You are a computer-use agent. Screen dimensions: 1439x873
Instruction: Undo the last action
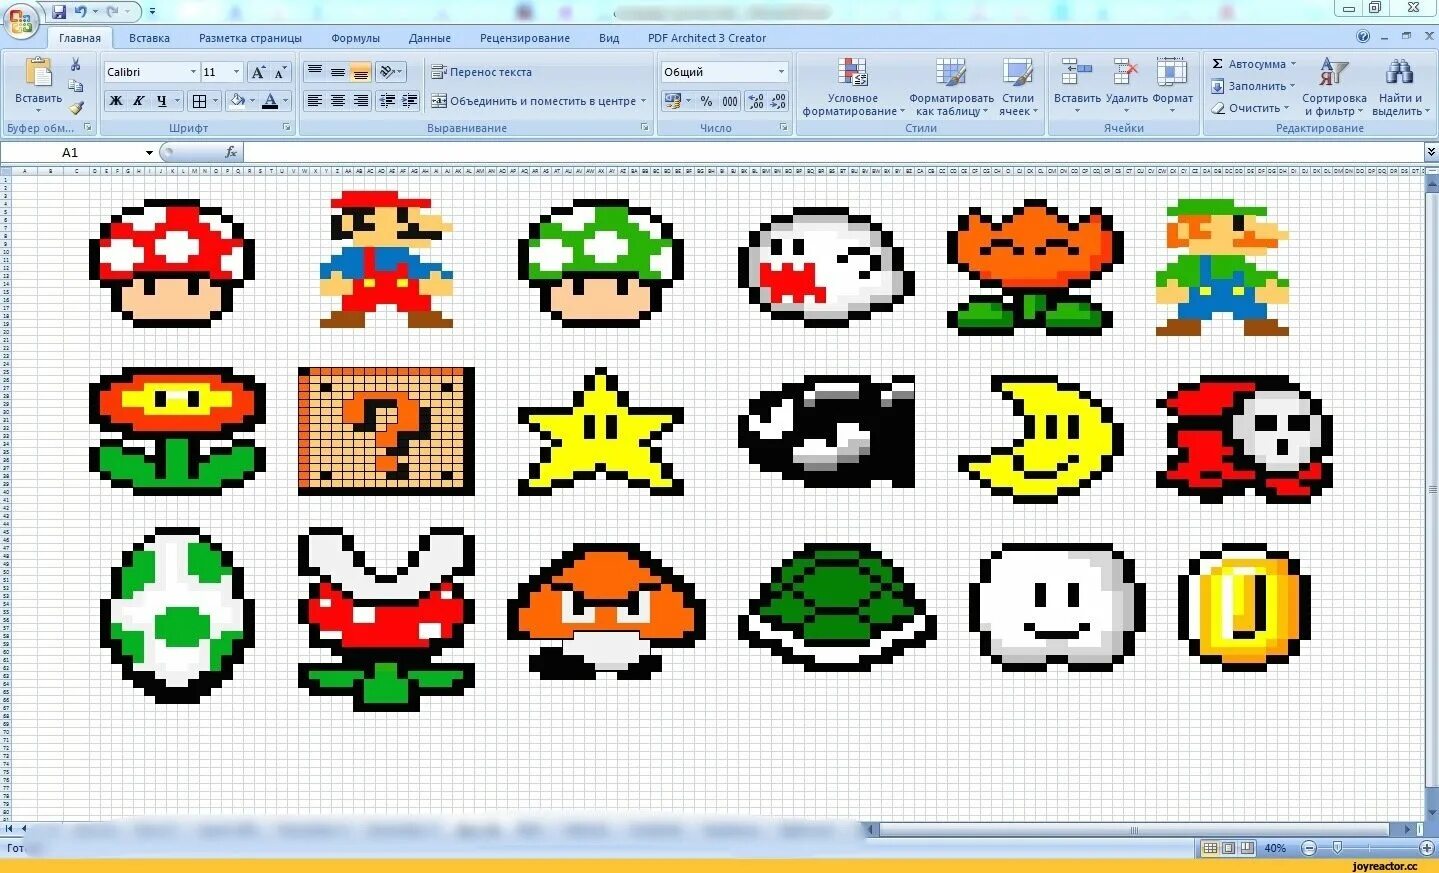click(x=80, y=11)
